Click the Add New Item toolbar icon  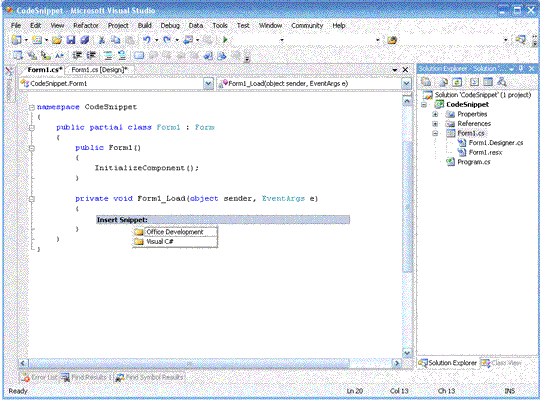click(x=37, y=40)
